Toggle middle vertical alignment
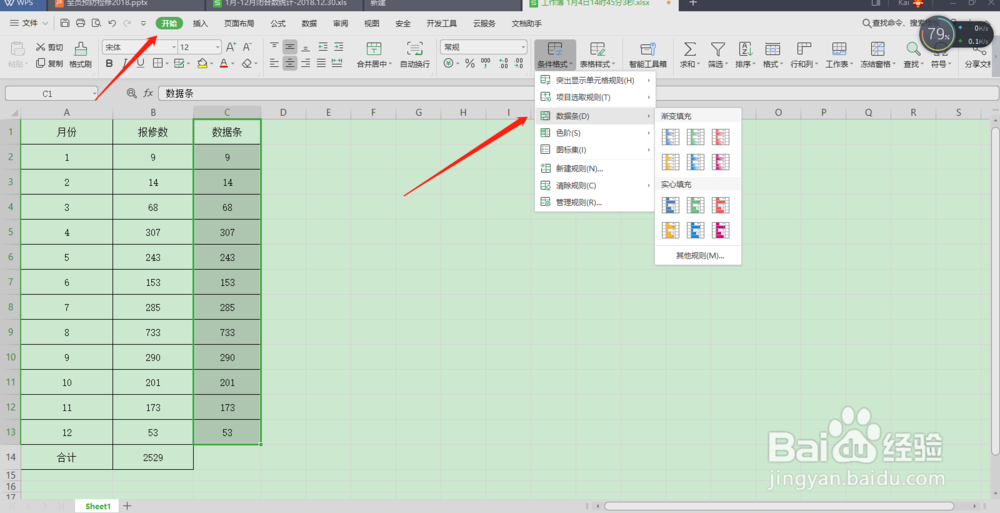1000x513 pixels. point(290,47)
